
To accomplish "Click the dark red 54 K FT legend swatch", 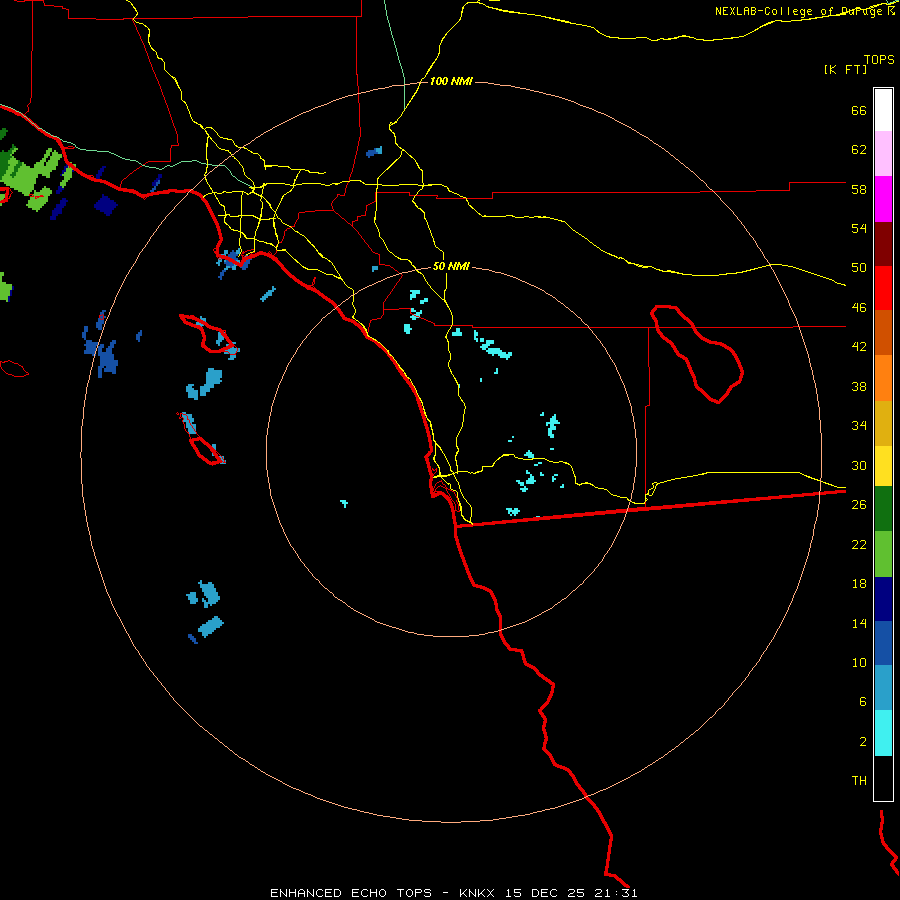I will pos(883,244).
